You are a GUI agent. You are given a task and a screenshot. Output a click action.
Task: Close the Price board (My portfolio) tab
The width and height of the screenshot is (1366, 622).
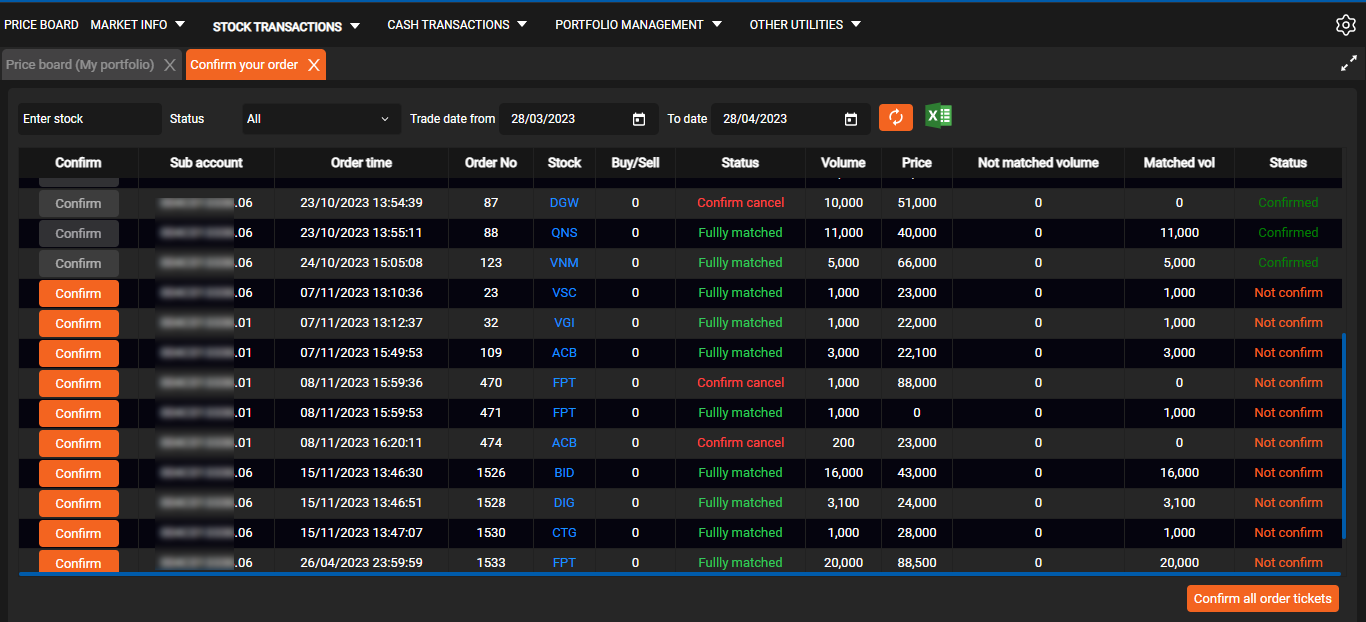pyautogui.click(x=170, y=65)
